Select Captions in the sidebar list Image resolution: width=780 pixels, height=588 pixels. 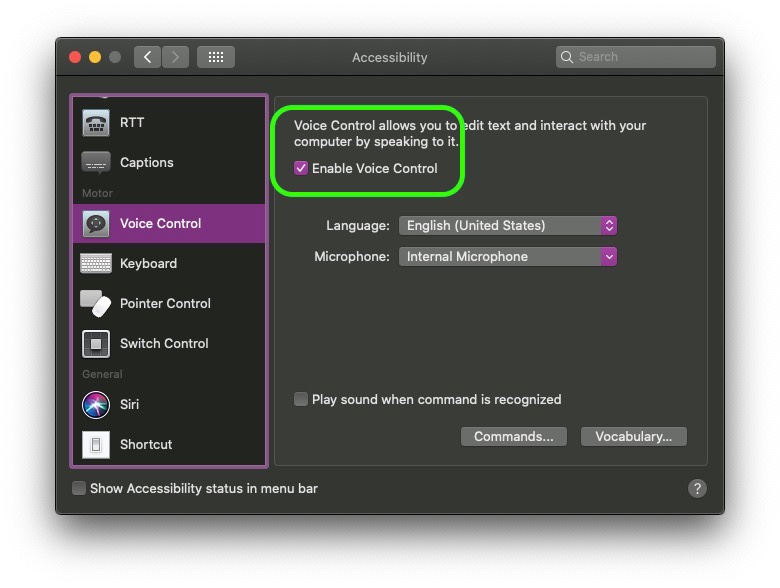click(169, 163)
